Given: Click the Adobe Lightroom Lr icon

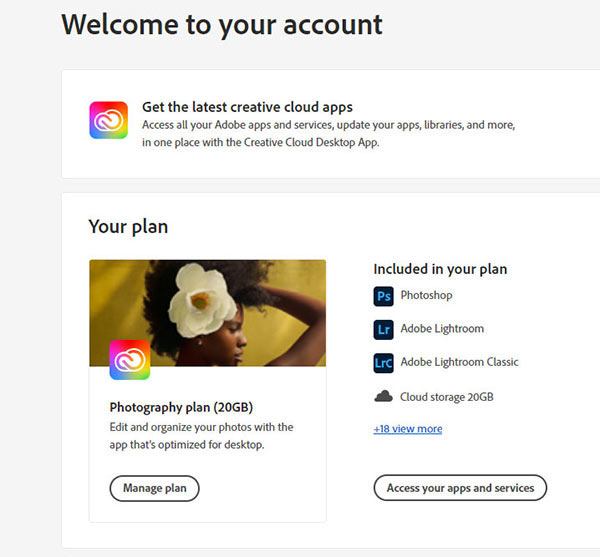Looking at the screenshot, I should (383, 329).
